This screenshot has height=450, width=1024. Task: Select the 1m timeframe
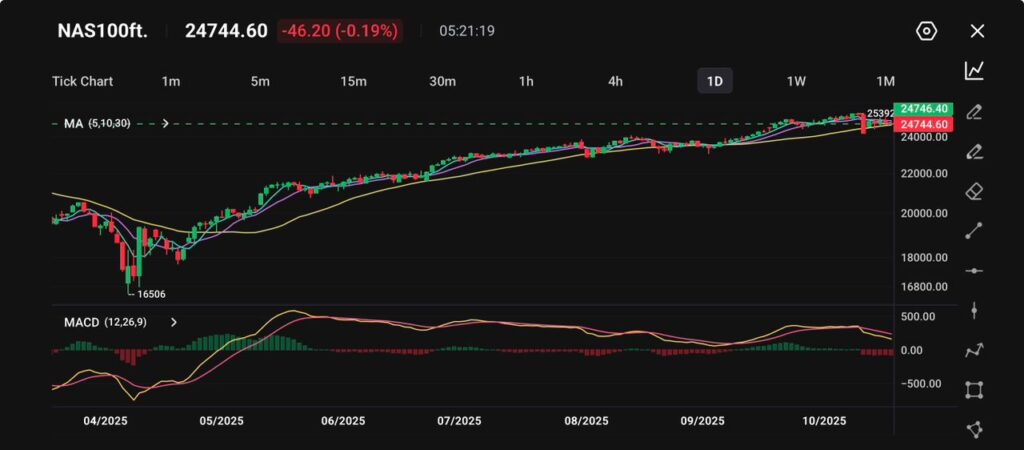pyautogui.click(x=171, y=81)
